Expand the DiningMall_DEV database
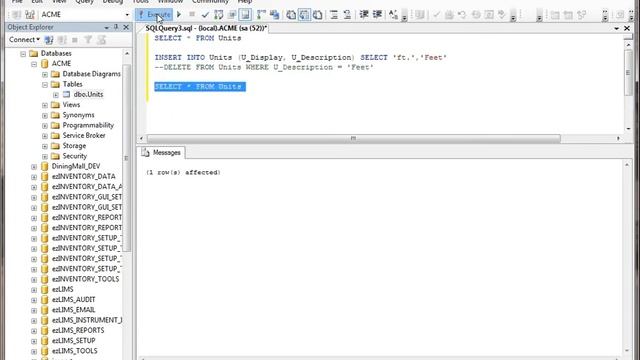 point(34,167)
